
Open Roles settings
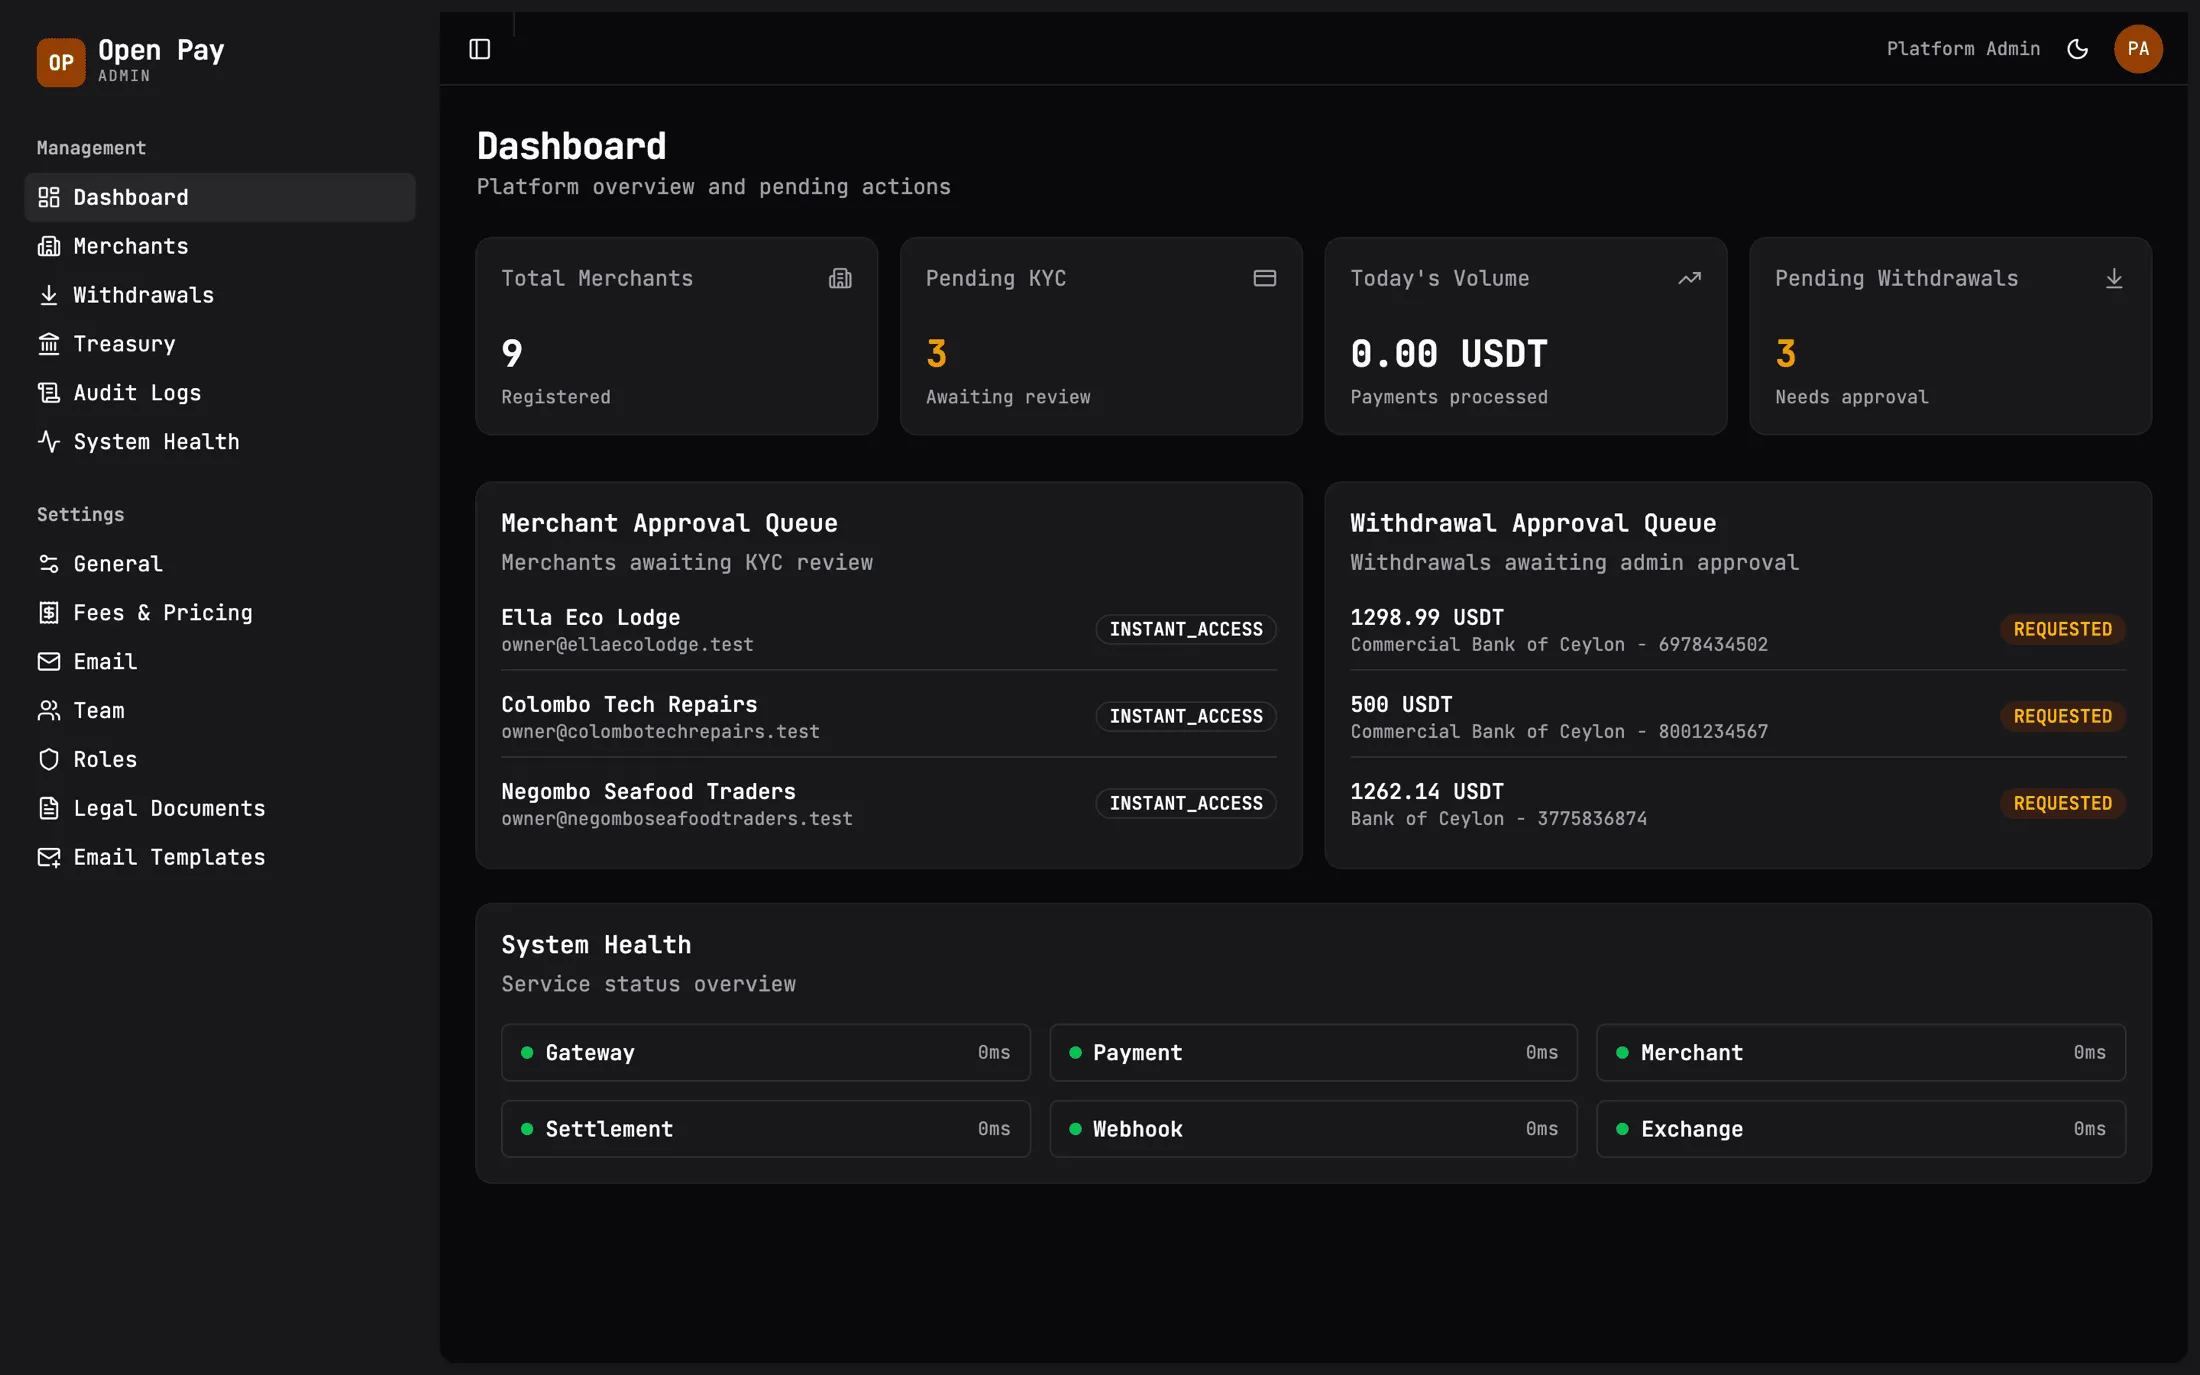point(220,760)
